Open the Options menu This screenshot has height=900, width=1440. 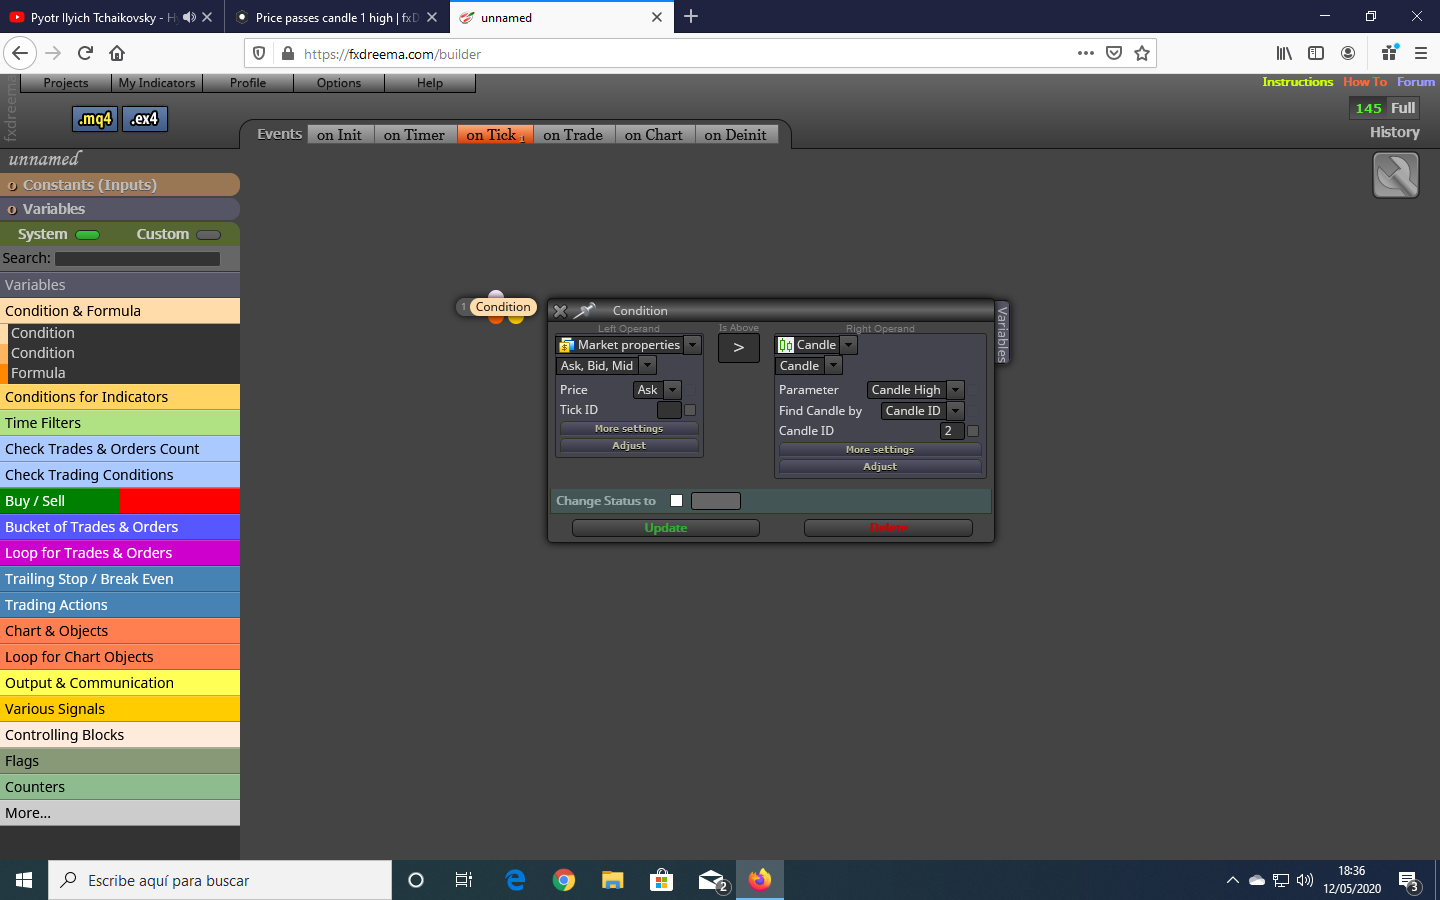(339, 83)
